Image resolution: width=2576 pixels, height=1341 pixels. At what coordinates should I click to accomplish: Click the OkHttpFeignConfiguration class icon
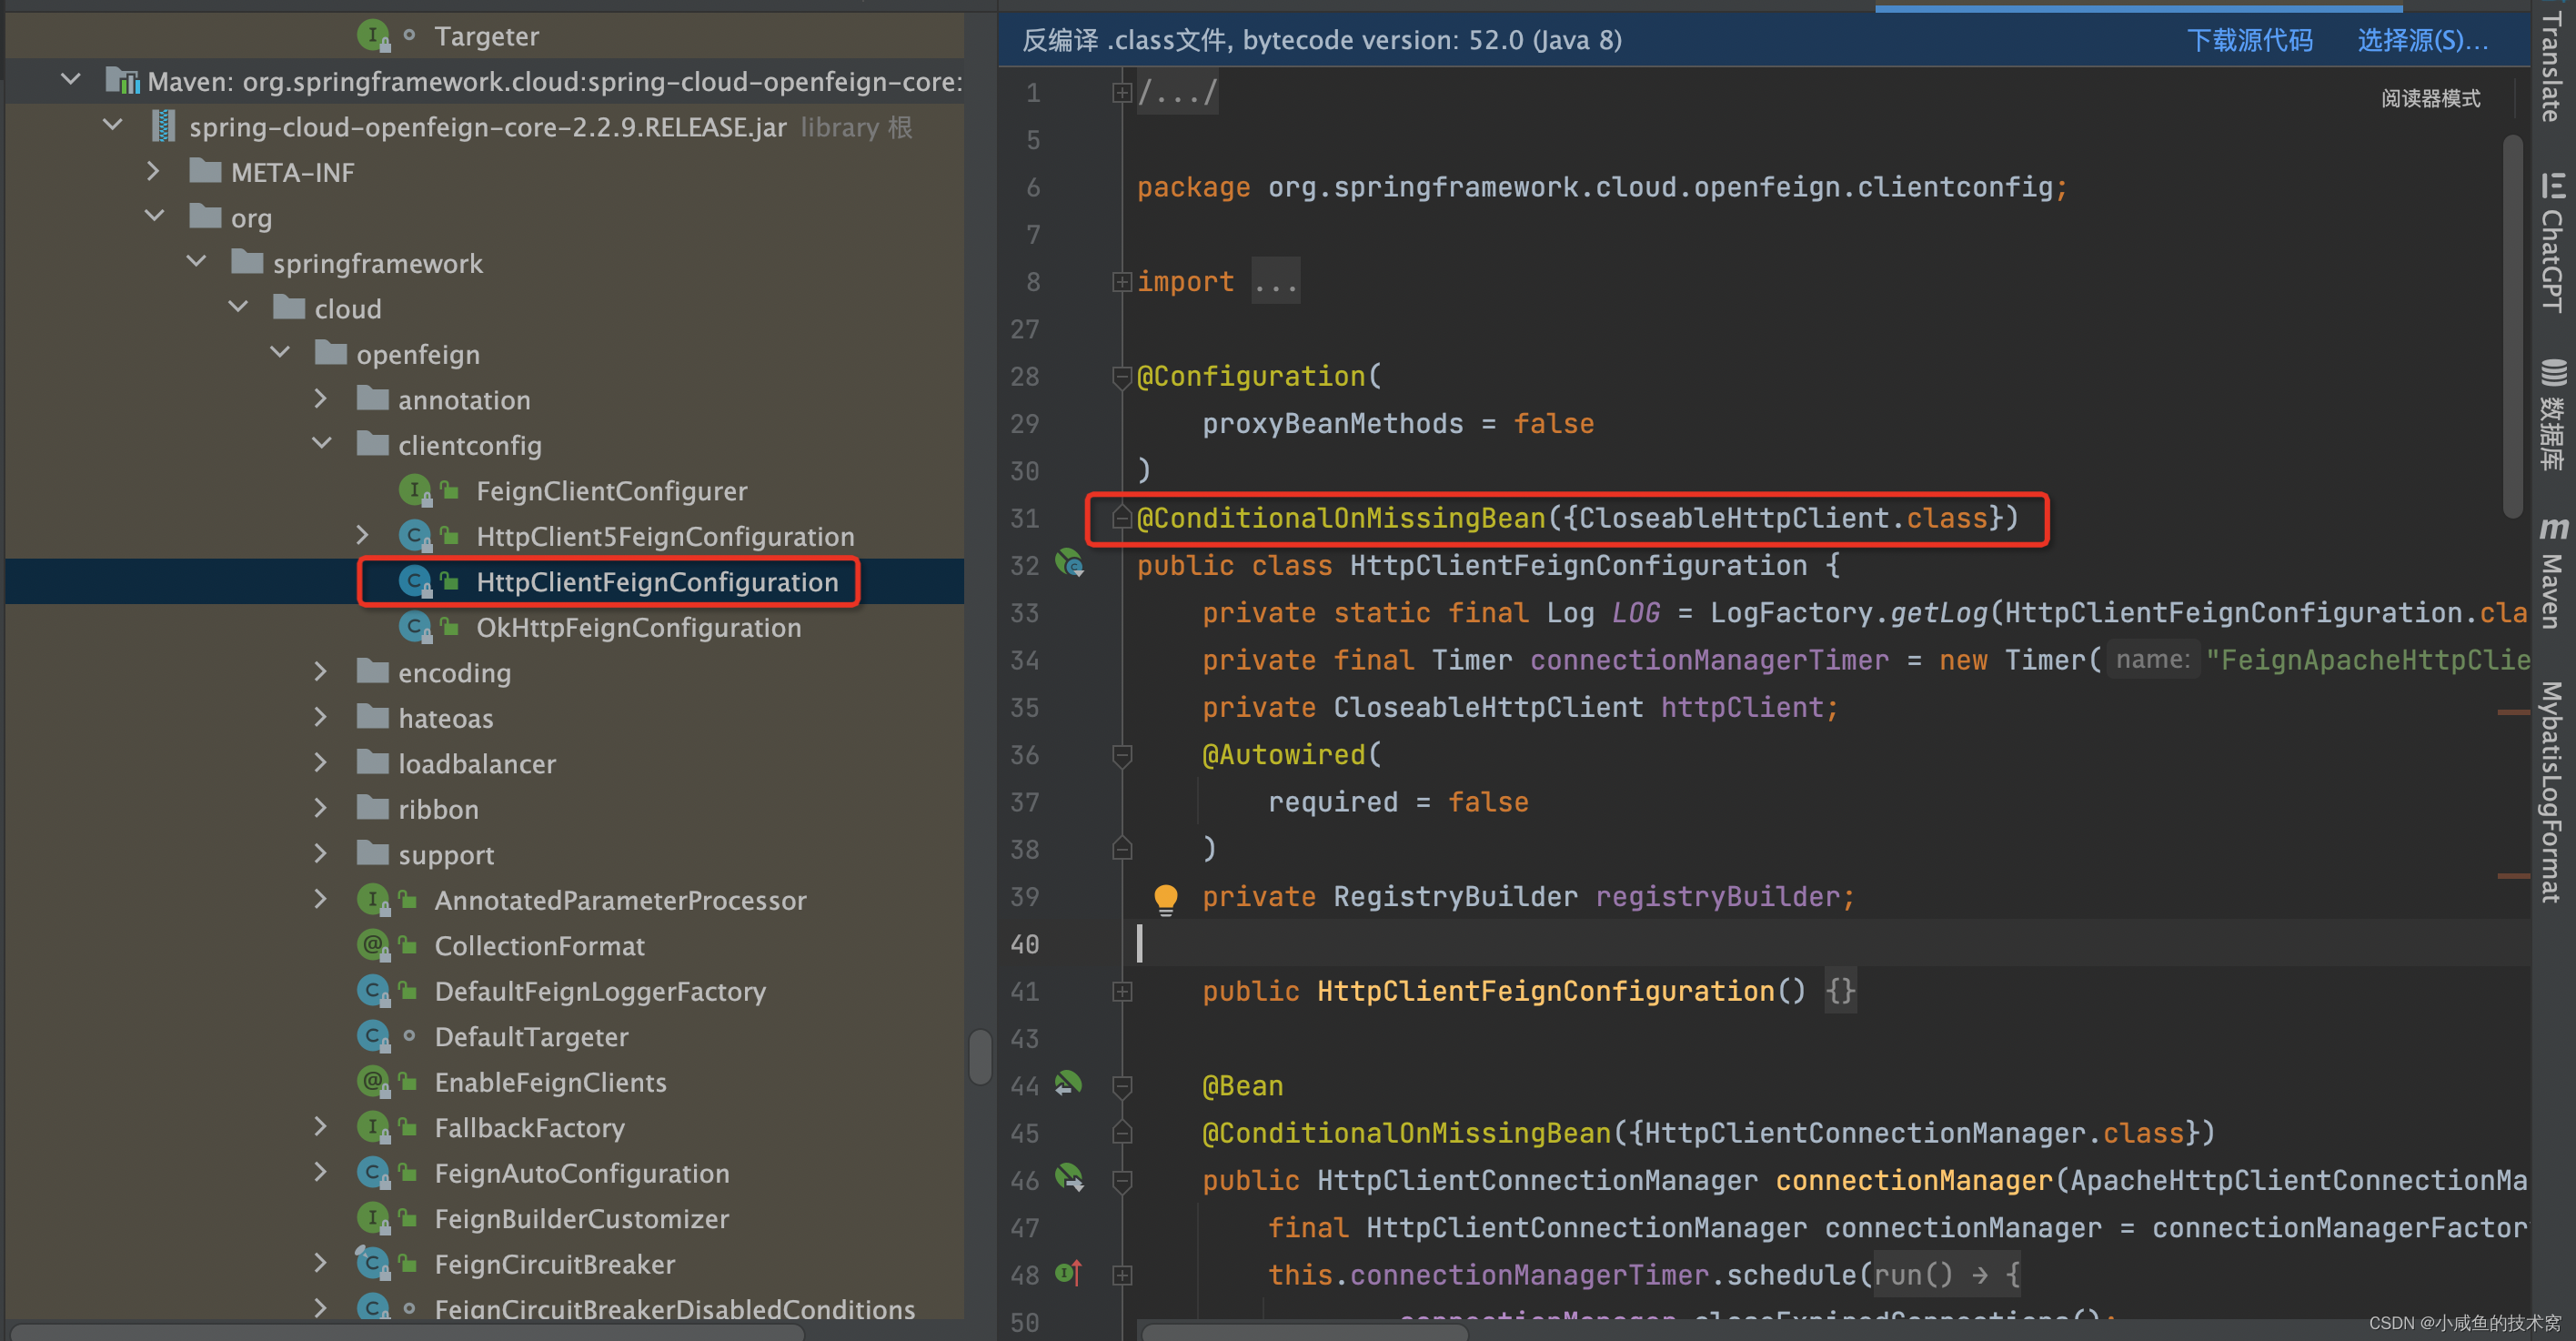[414, 627]
